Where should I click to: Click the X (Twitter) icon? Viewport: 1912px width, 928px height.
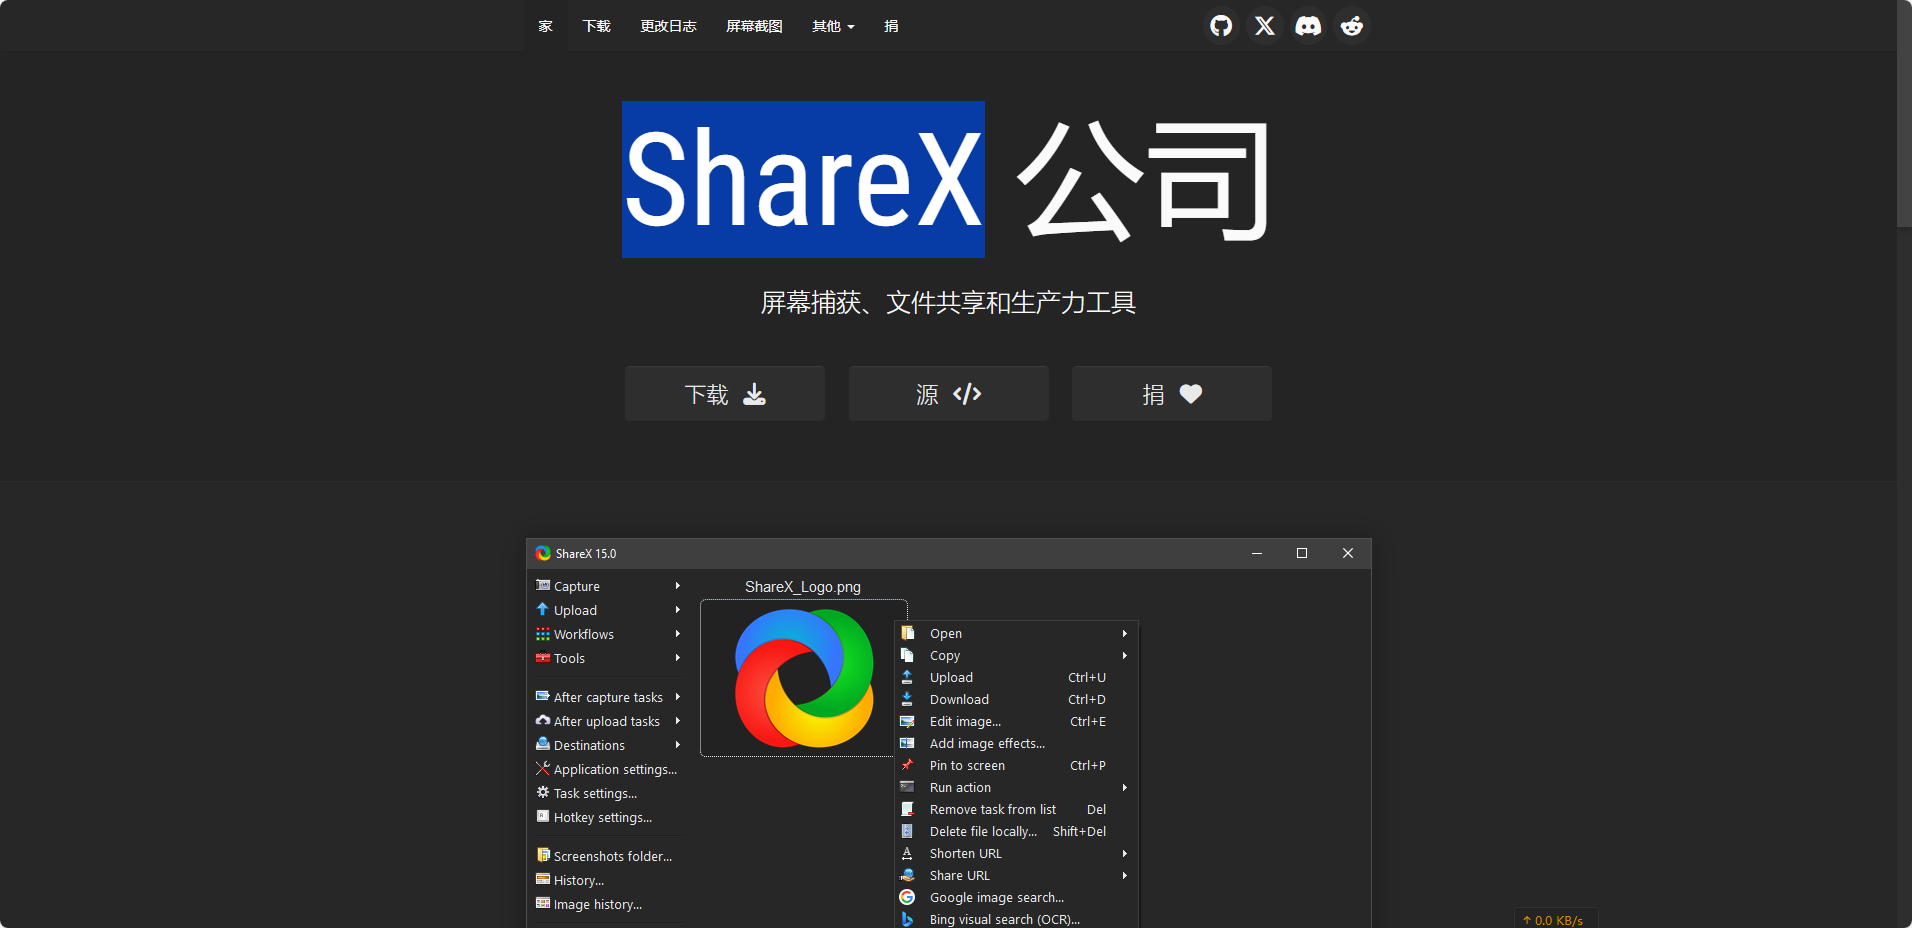pyautogui.click(x=1265, y=26)
